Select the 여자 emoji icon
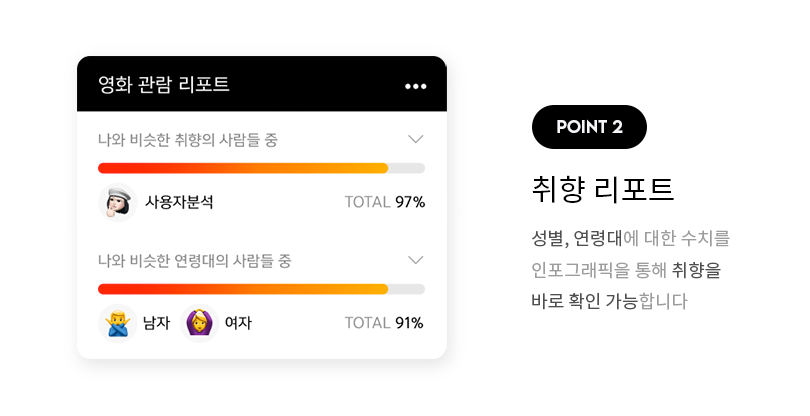The height and width of the screenshot is (416, 810). pyautogui.click(x=199, y=323)
